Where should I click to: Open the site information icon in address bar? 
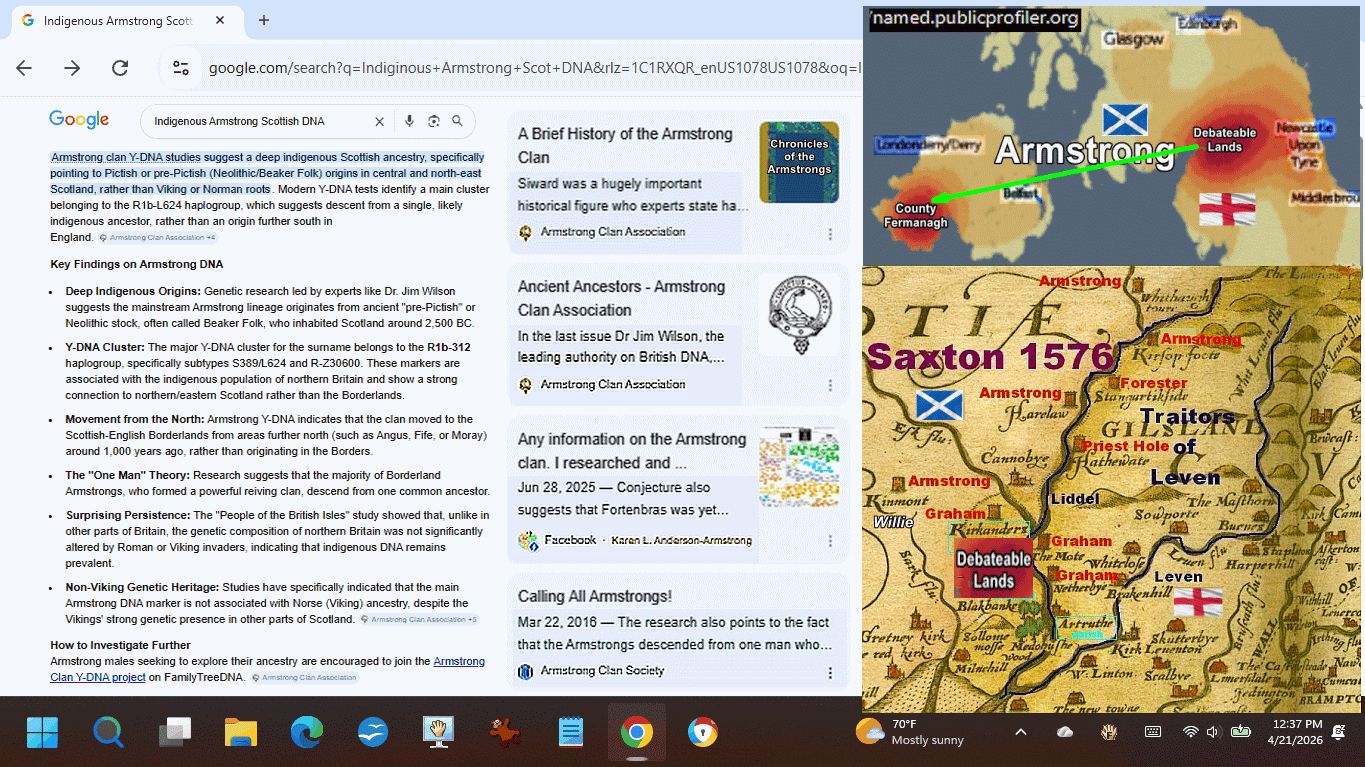pyautogui.click(x=181, y=68)
